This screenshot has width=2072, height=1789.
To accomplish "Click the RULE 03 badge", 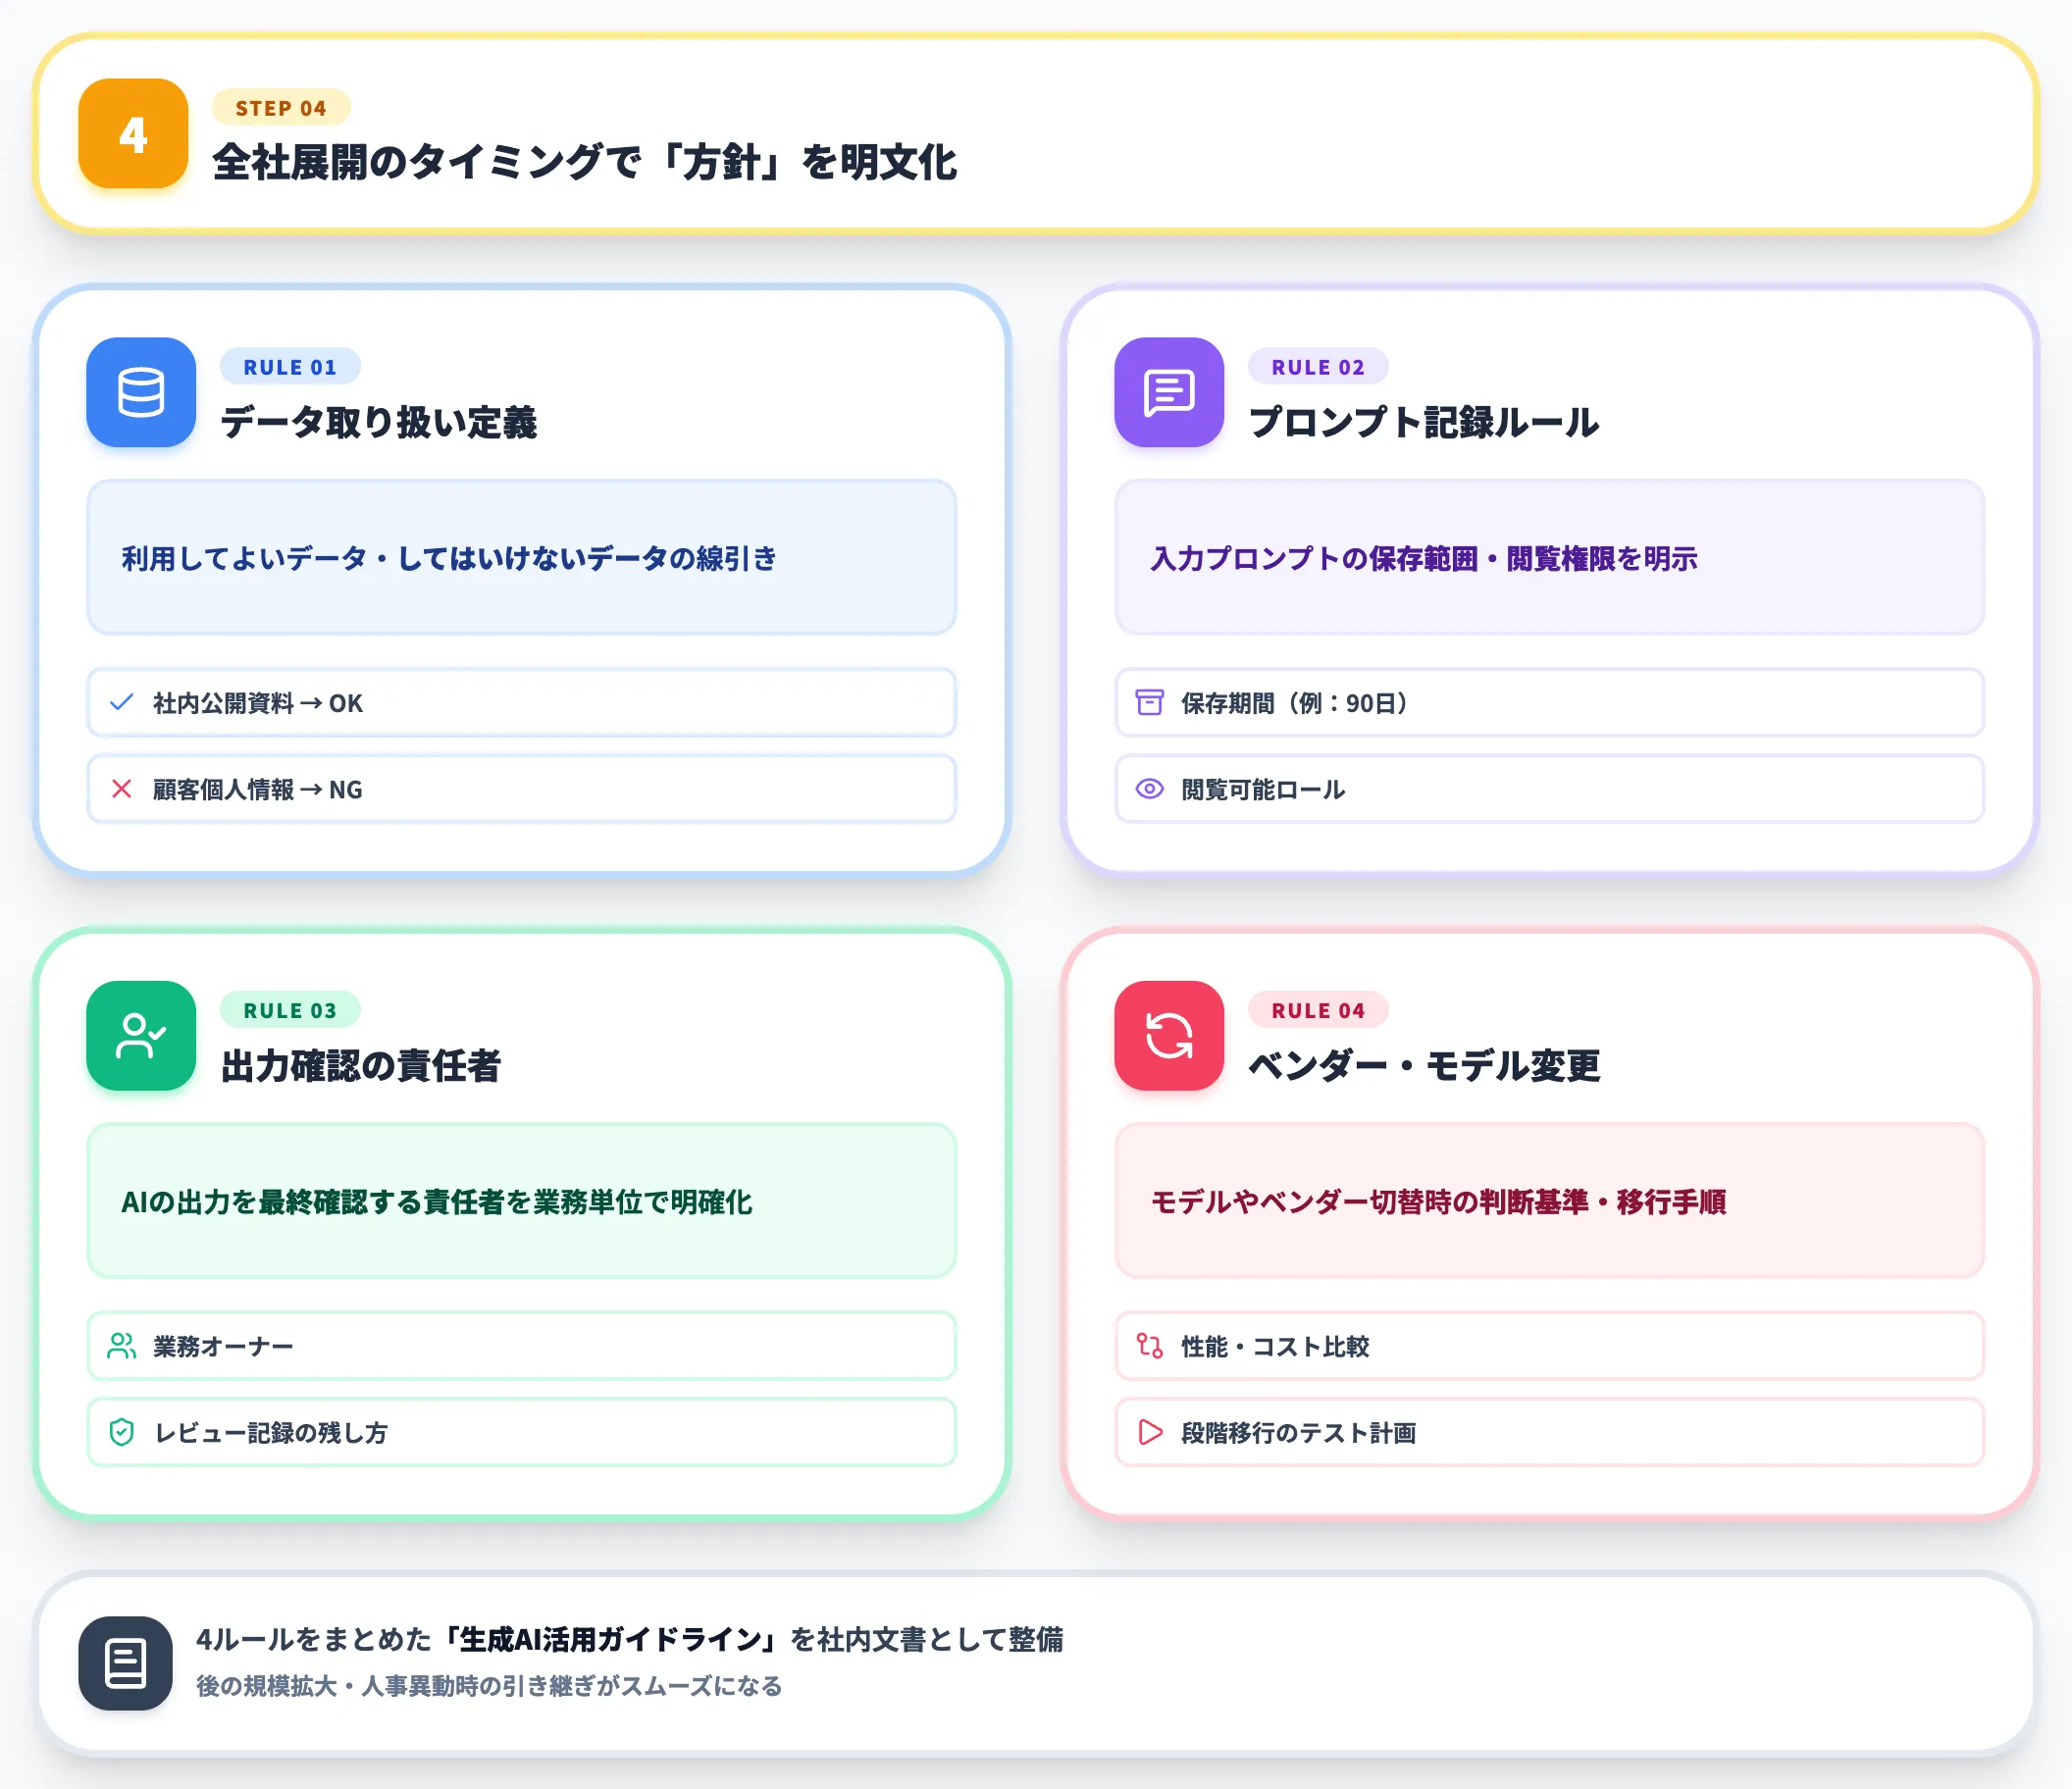I will (290, 1010).
